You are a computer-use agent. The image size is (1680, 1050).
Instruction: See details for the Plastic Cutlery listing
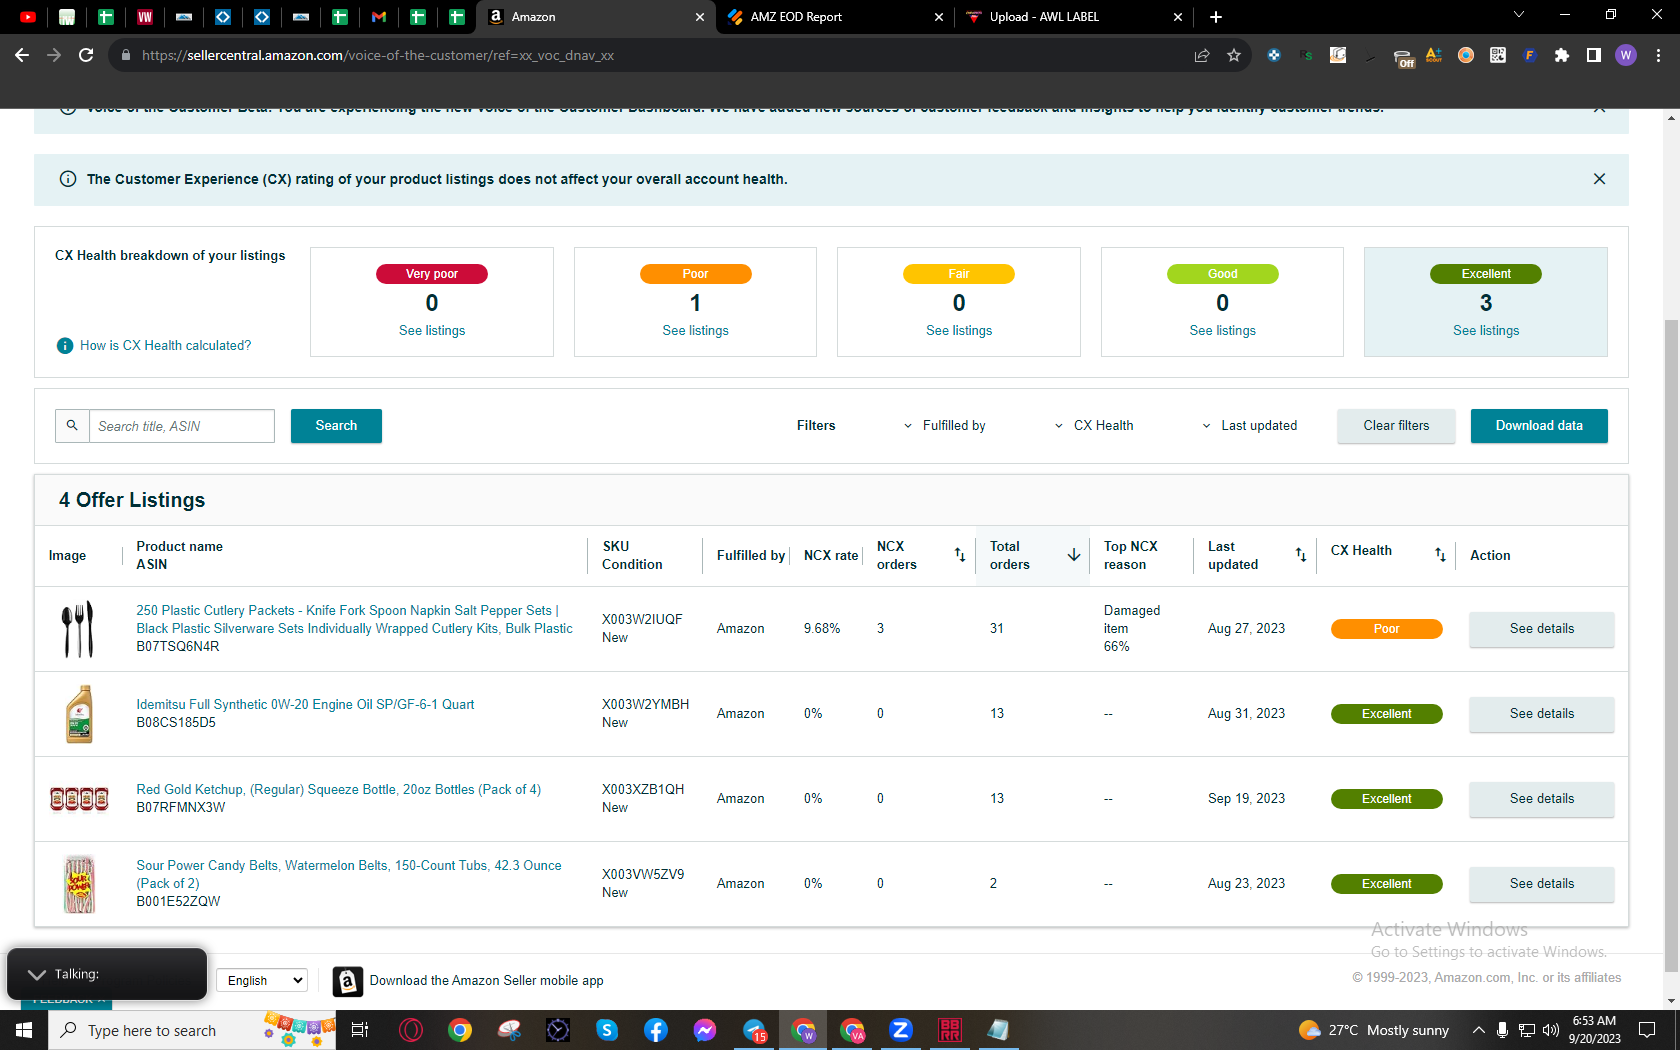[x=1542, y=629]
